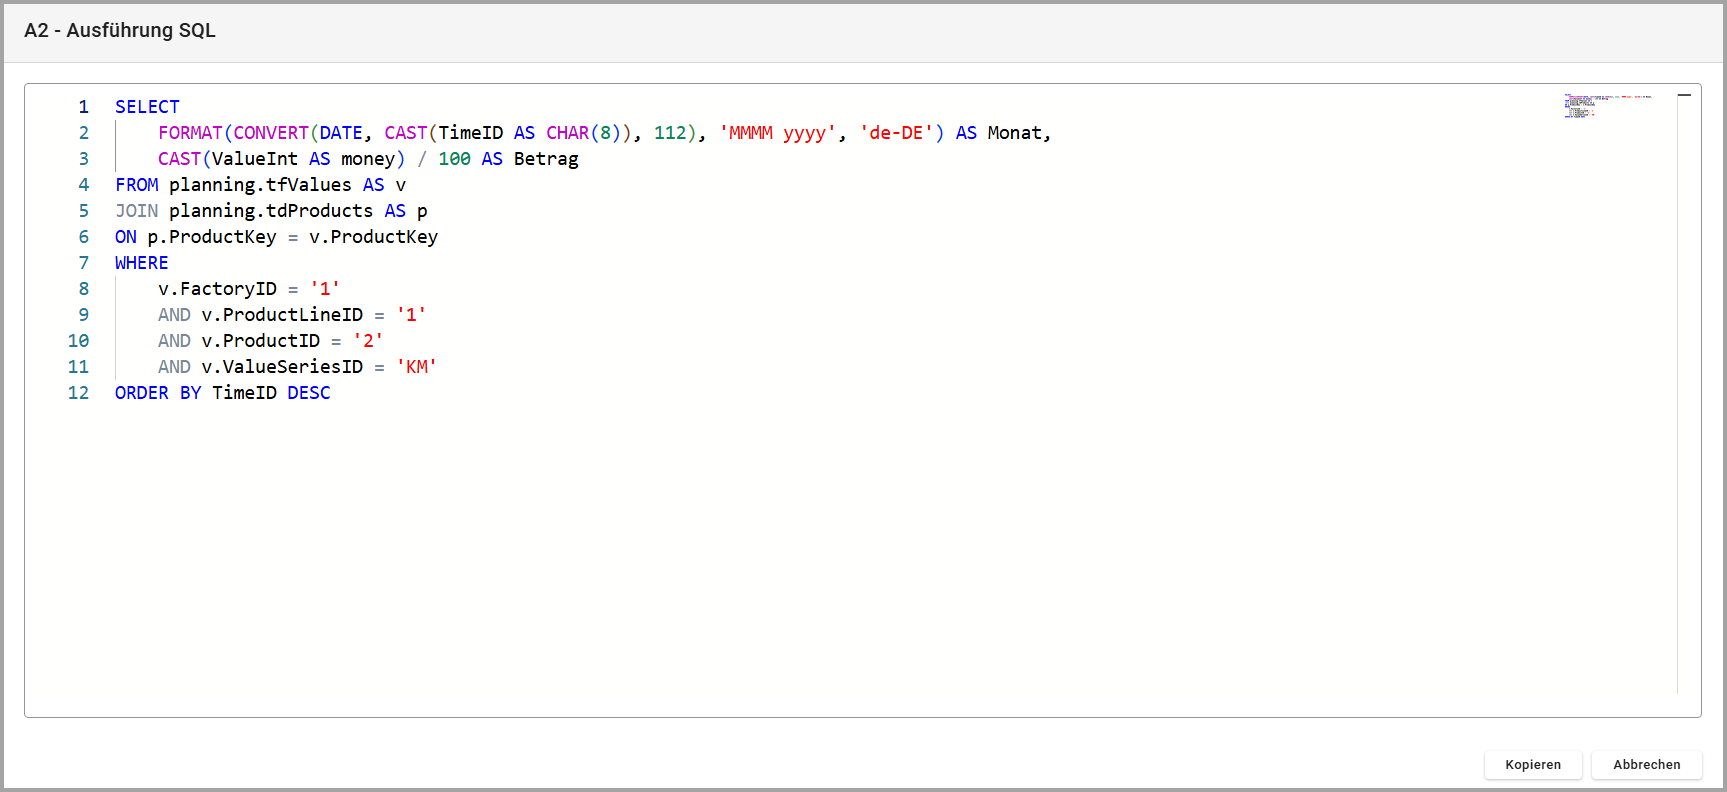Click the Kopieren button
This screenshot has height=792, width=1727.
pos(1532,764)
